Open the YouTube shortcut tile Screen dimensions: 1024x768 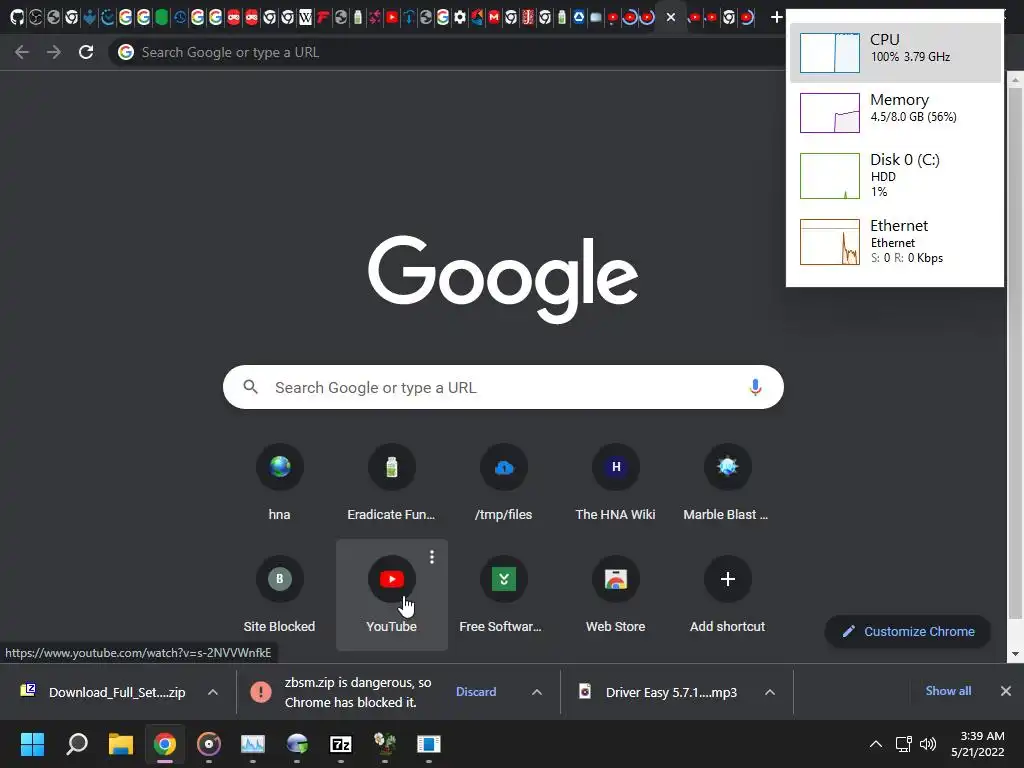pyautogui.click(x=391, y=595)
